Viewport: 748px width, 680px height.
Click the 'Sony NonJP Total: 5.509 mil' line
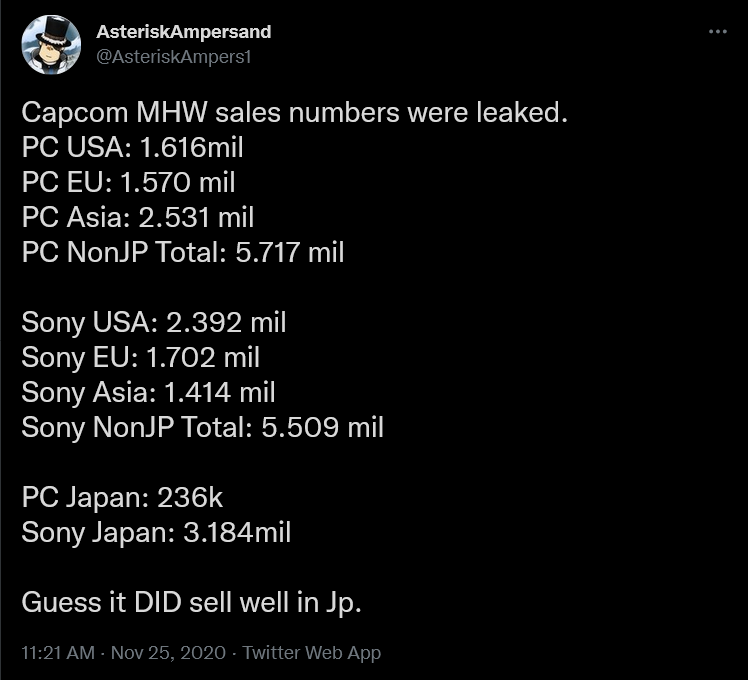(203, 427)
